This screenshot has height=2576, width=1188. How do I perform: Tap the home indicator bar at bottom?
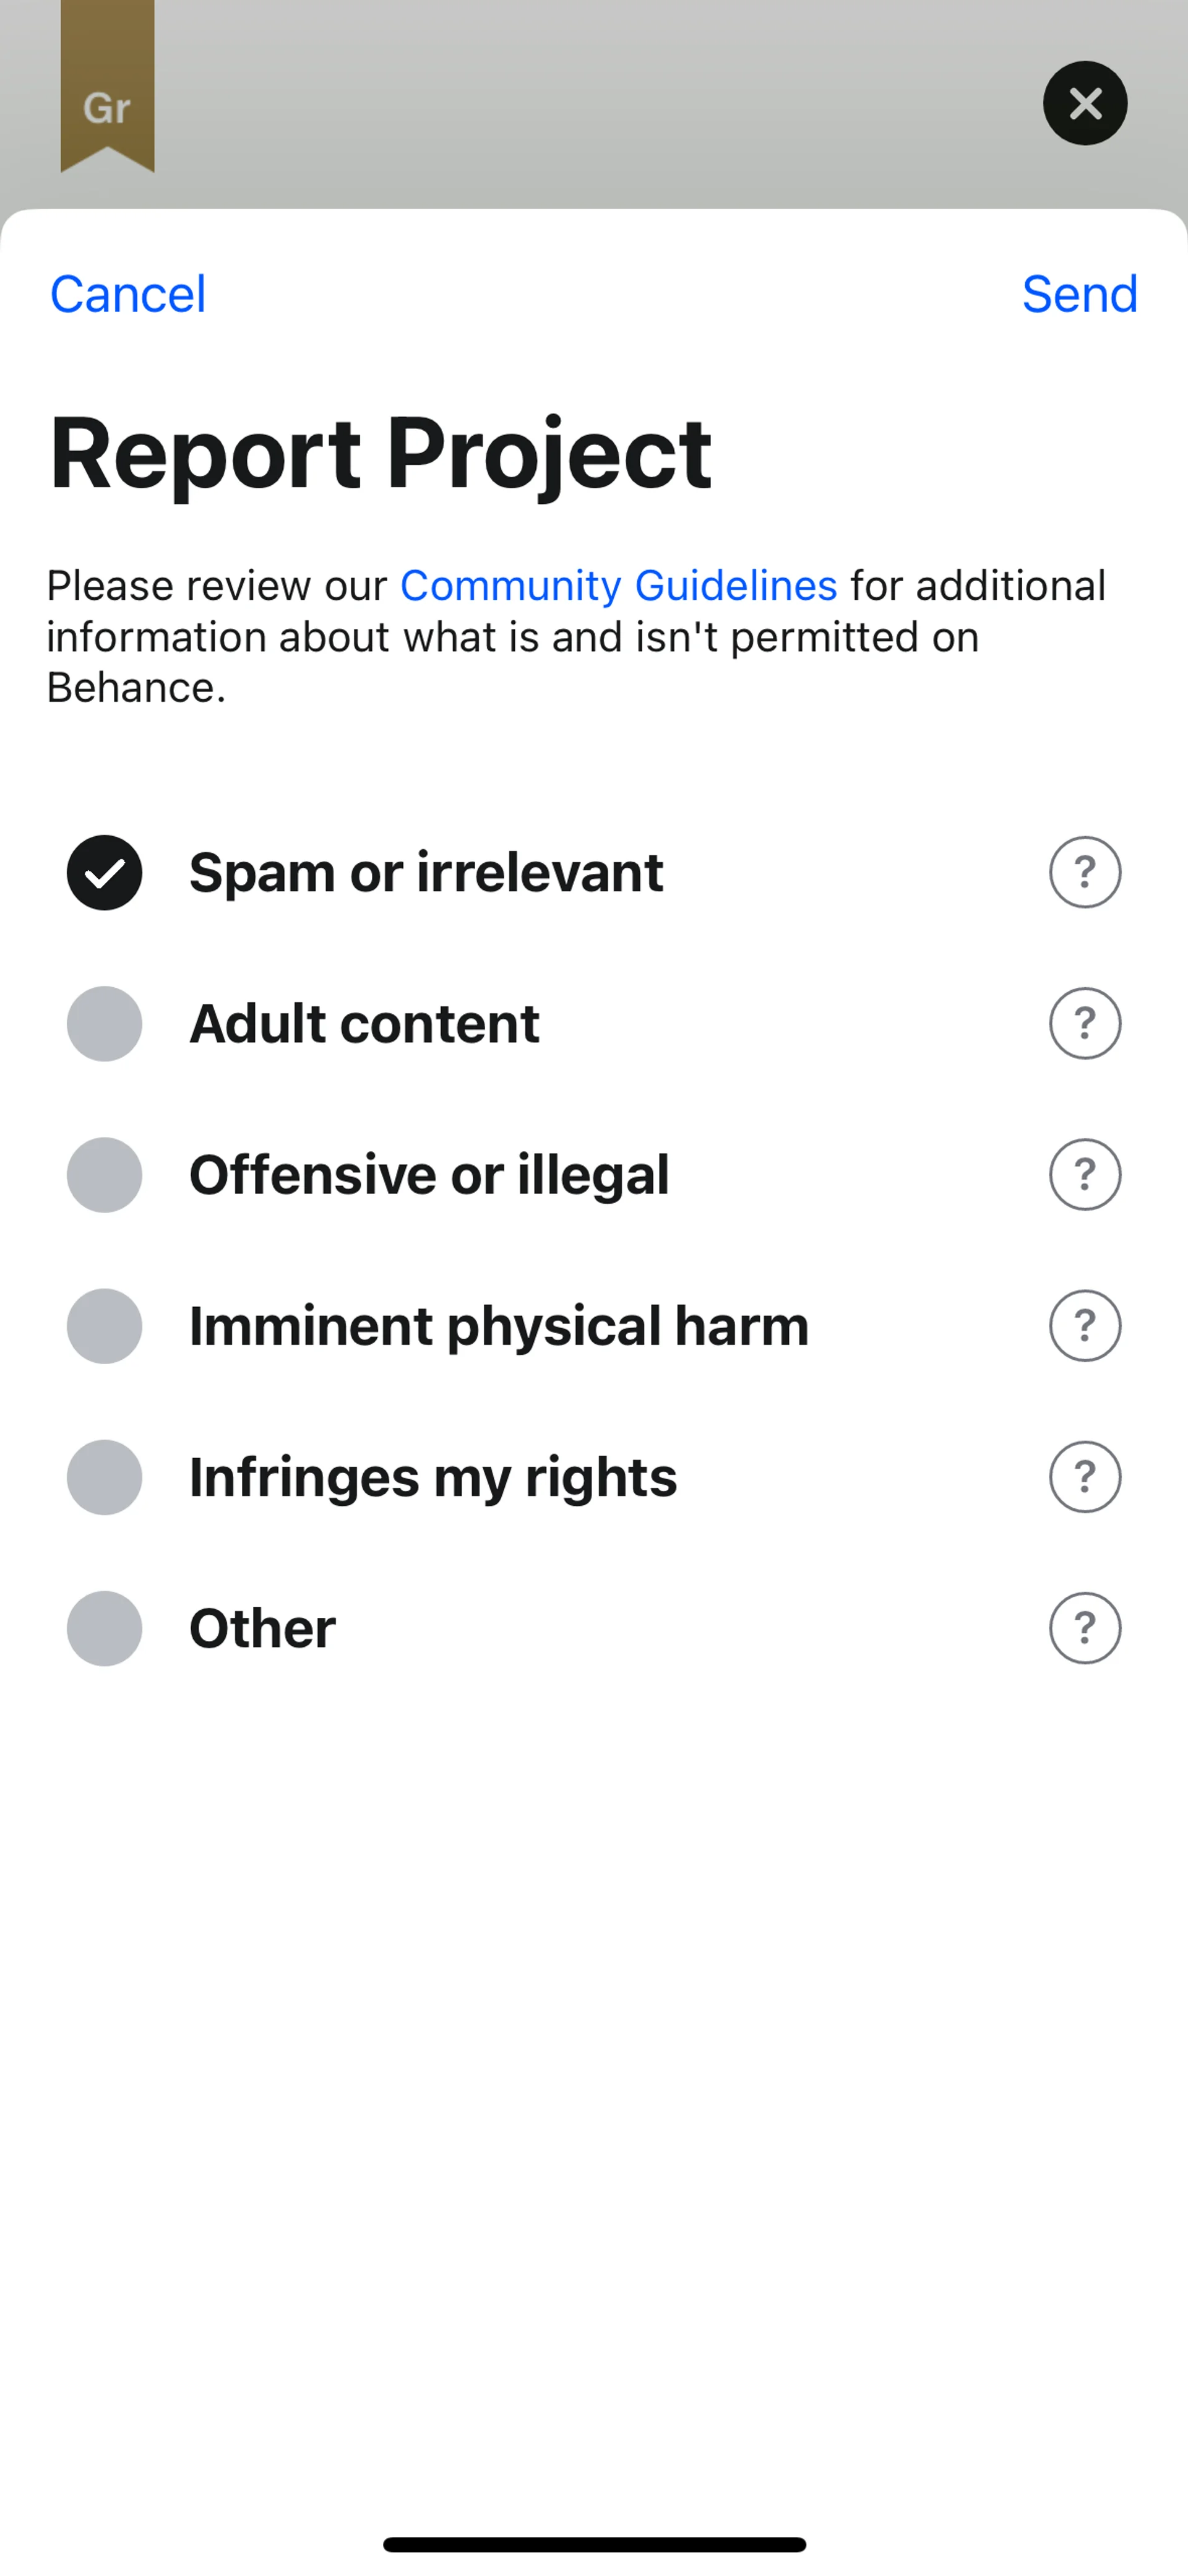(x=594, y=2543)
